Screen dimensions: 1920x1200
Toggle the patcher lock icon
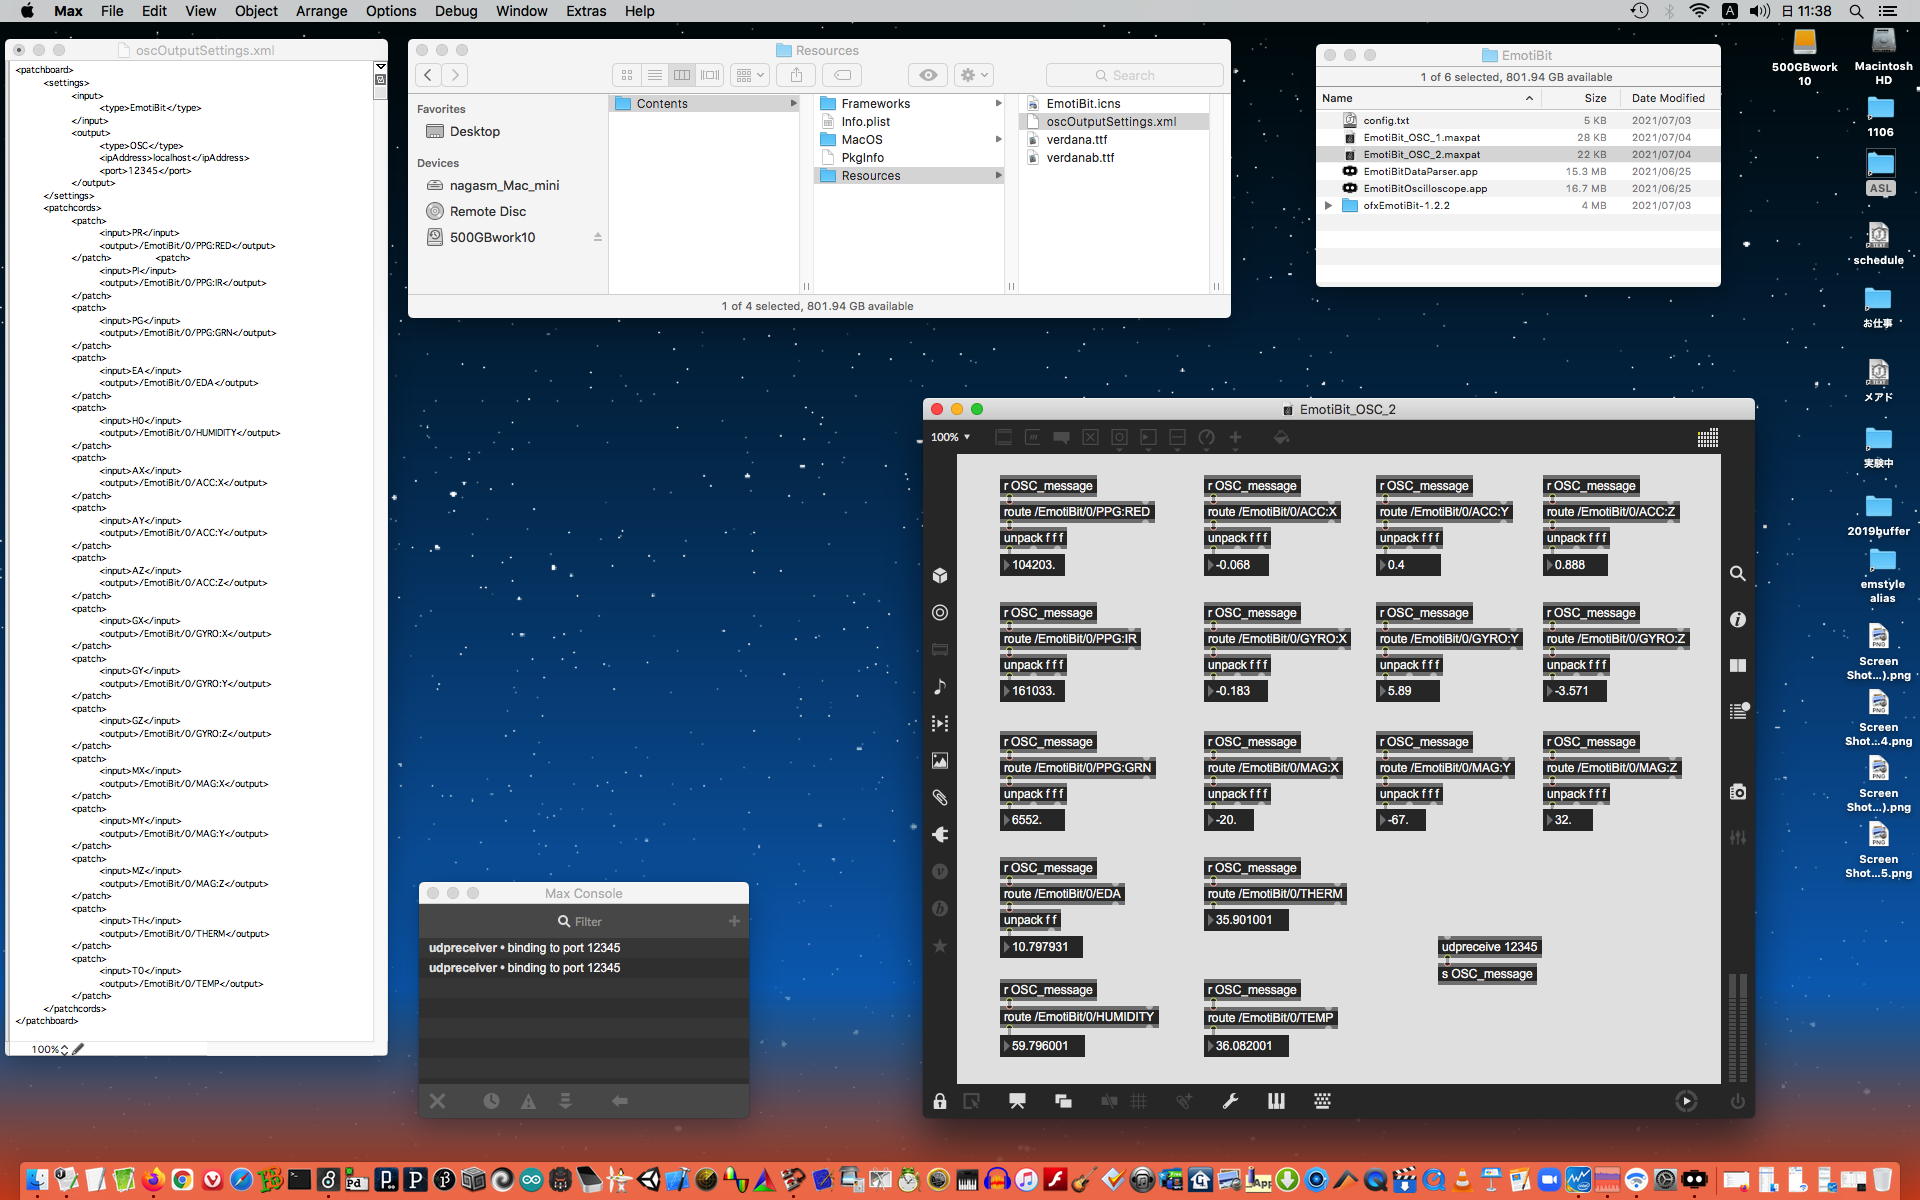coord(940,1101)
